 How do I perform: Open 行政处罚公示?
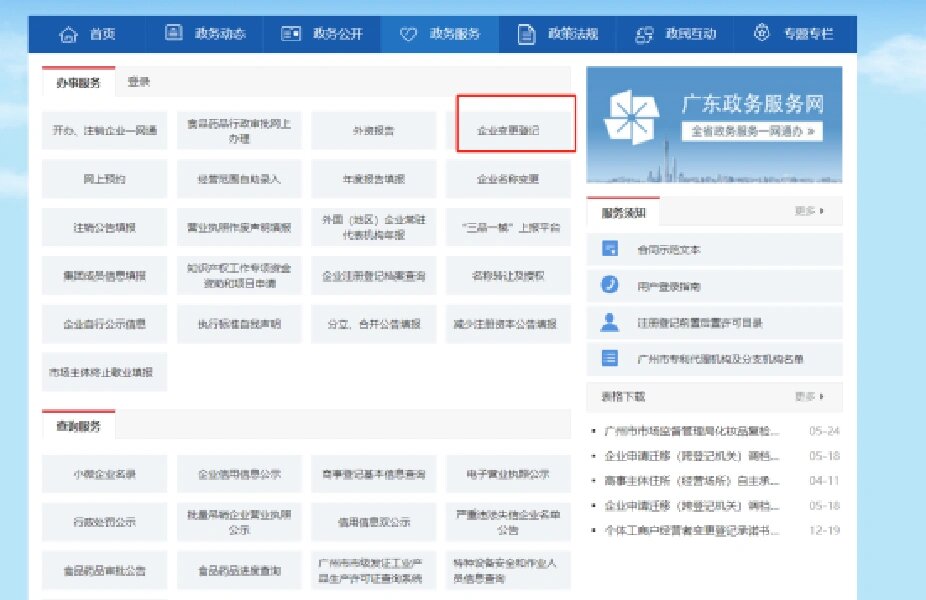[x=105, y=522]
